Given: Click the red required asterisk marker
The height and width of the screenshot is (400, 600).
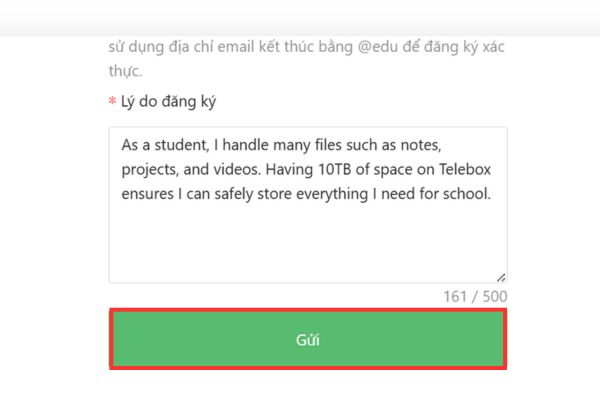Looking at the screenshot, I should 112,101.
